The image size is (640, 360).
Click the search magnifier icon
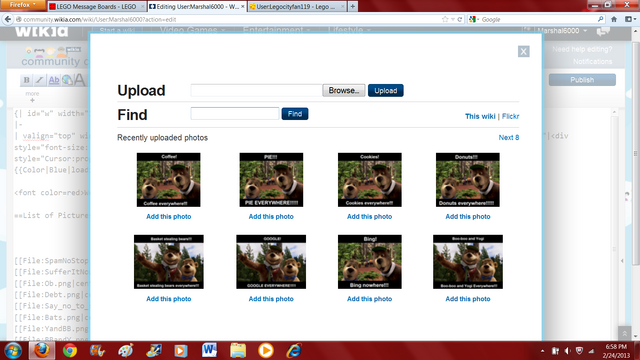(x=600, y=19)
